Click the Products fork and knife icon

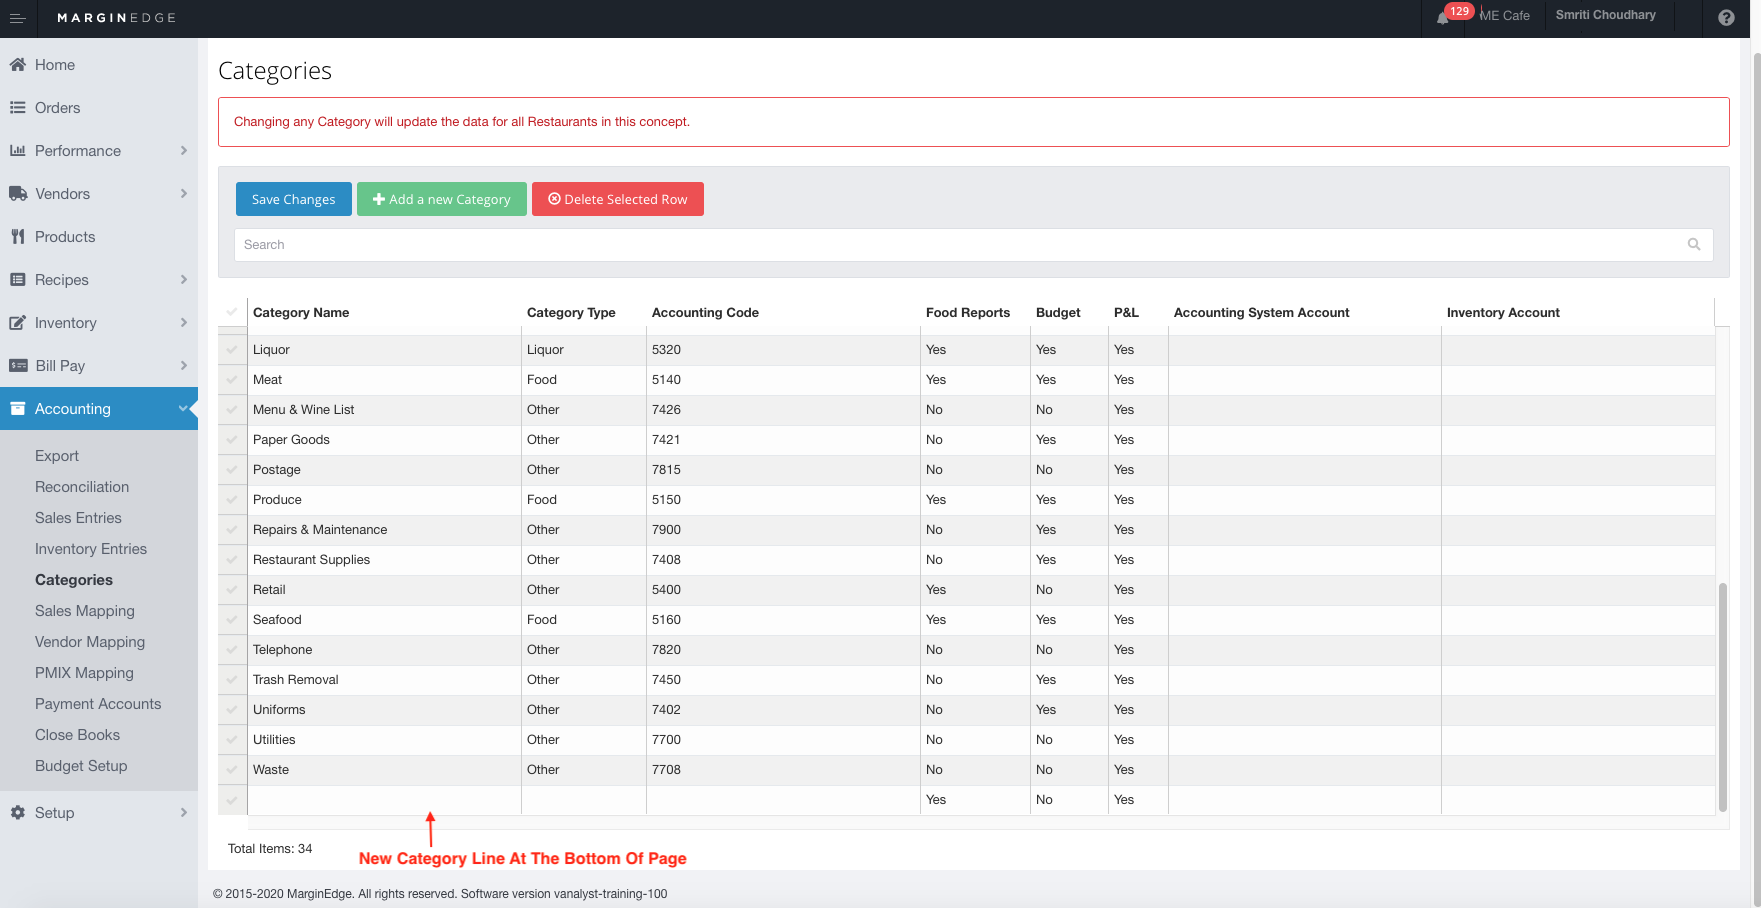18,237
